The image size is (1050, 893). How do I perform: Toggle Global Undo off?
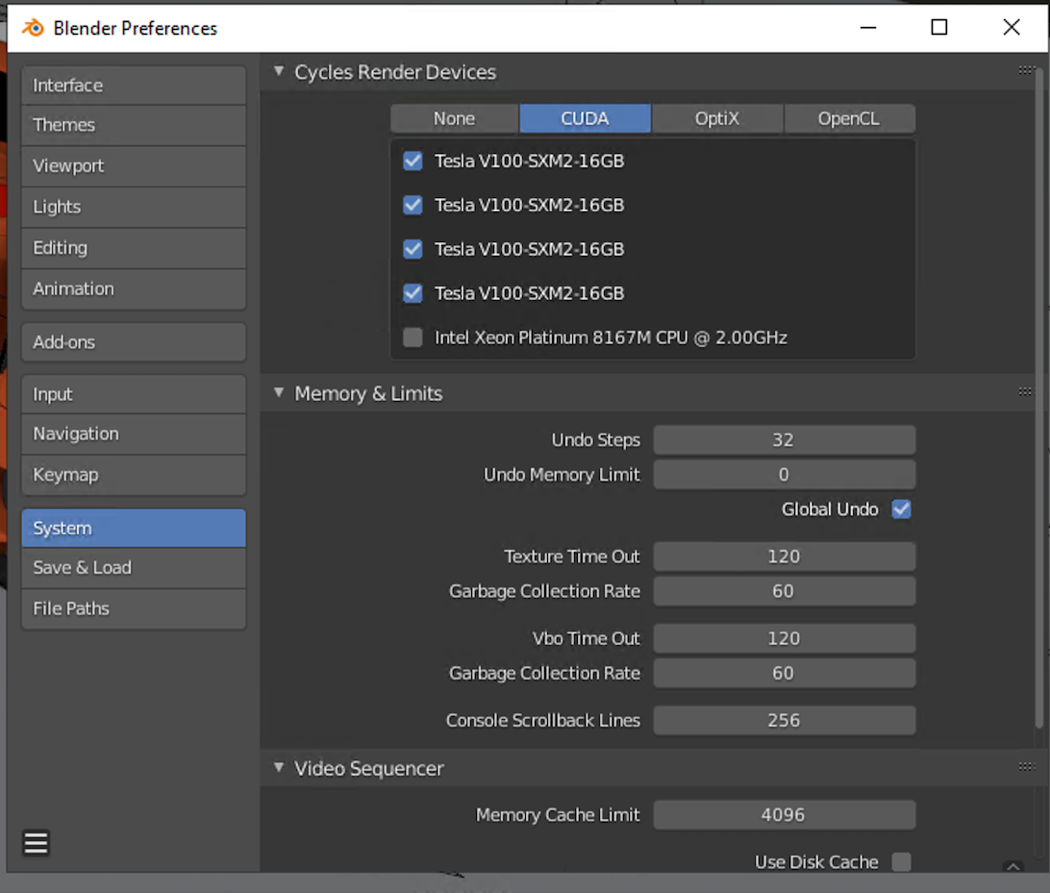[900, 509]
